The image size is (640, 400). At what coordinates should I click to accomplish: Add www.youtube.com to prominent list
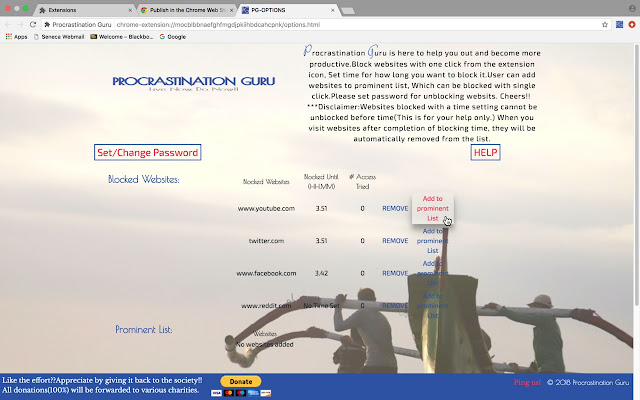point(433,208)
